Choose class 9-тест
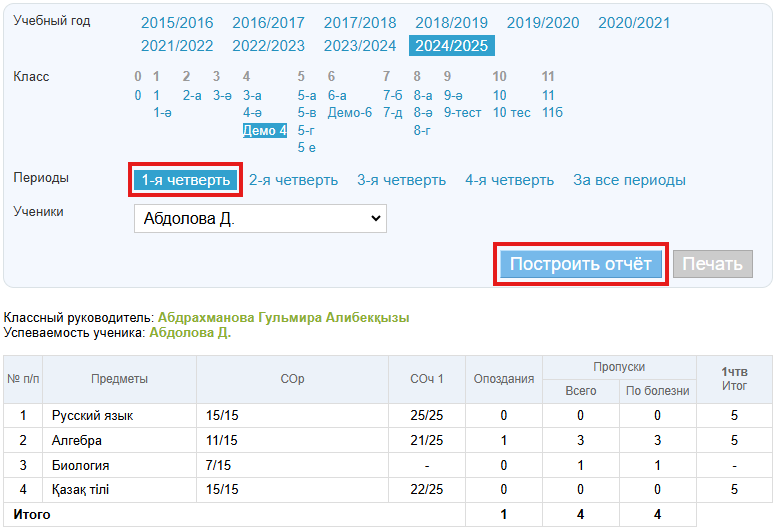784x529 pixels. 462,112
